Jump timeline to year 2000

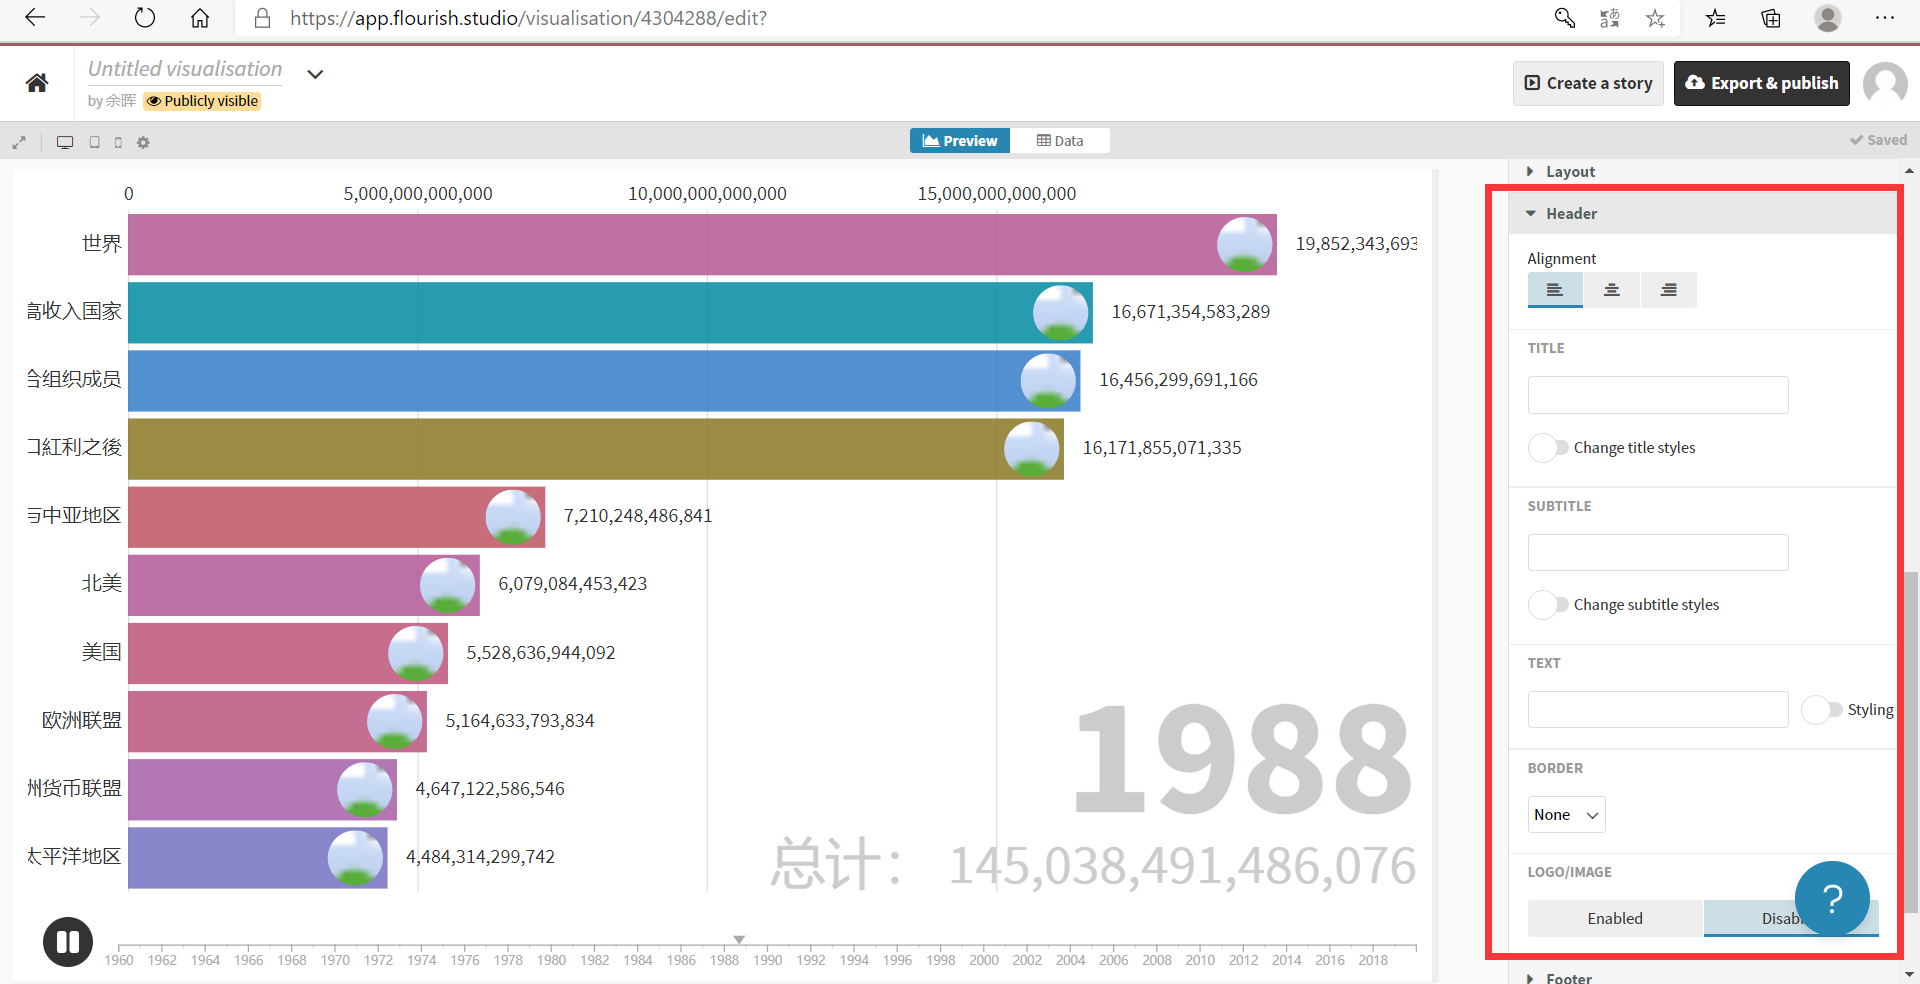tap(984, 959)
